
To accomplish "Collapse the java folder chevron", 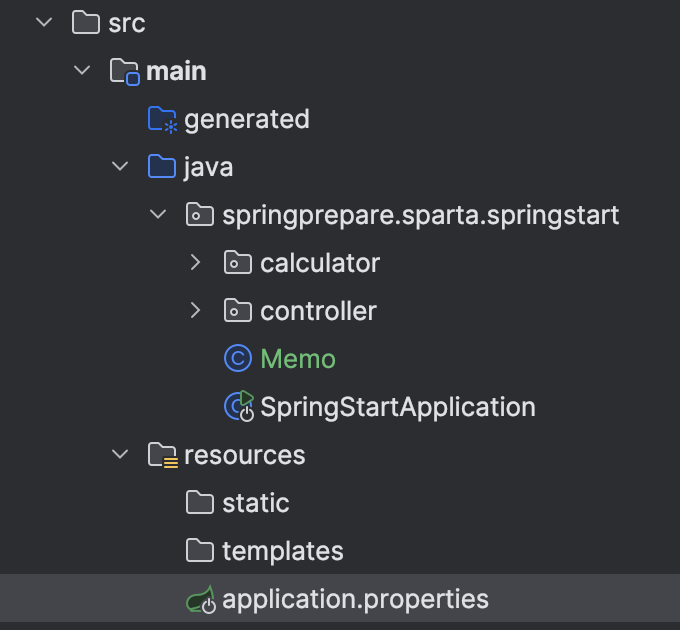I will coord(120,167).
